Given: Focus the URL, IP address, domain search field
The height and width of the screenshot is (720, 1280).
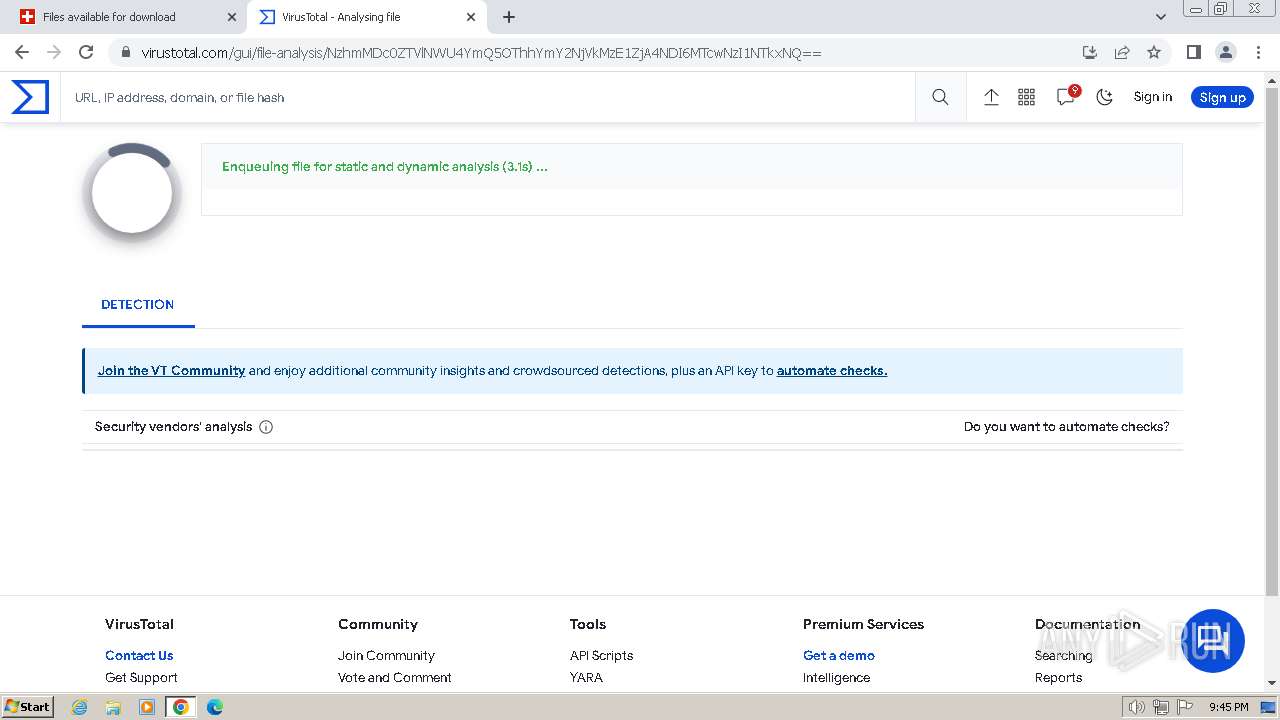Looking at the screenshot, I should pos(488,97).
